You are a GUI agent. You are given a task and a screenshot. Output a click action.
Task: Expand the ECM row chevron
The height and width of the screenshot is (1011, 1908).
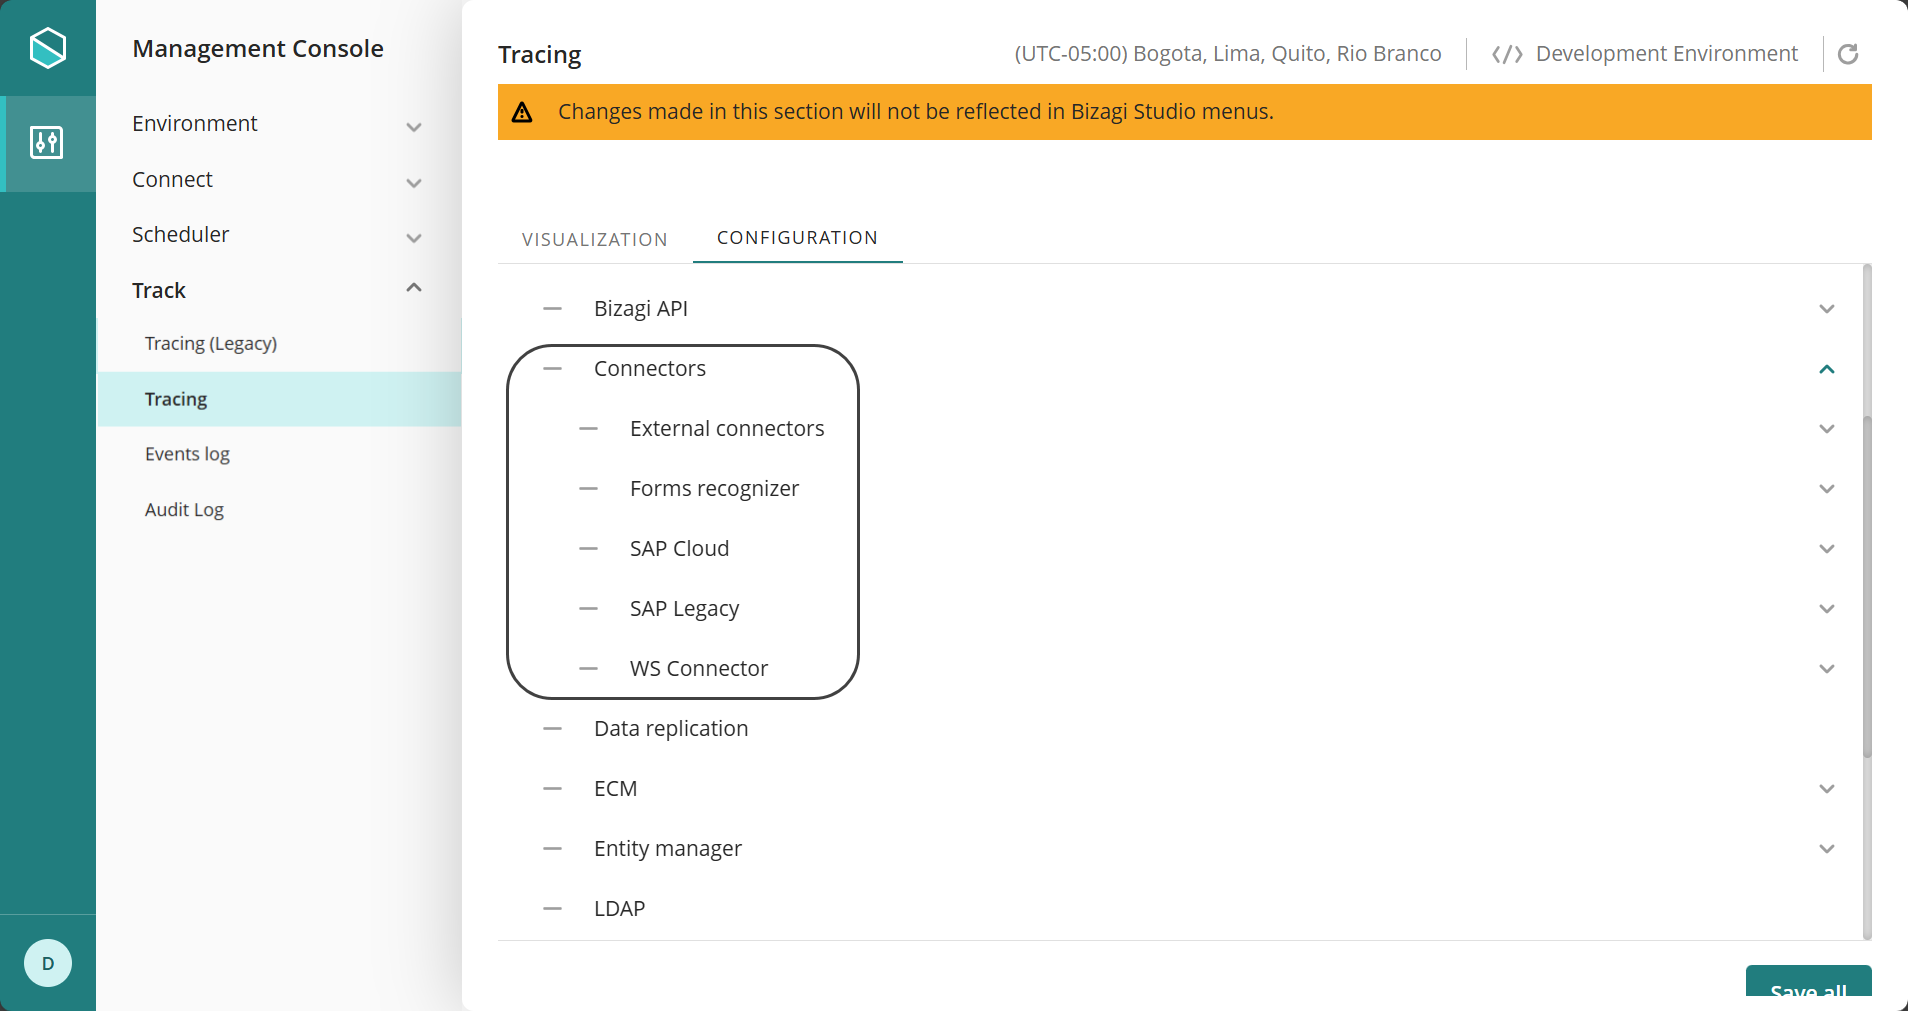pyautogui.click(x=1826, y=789)
